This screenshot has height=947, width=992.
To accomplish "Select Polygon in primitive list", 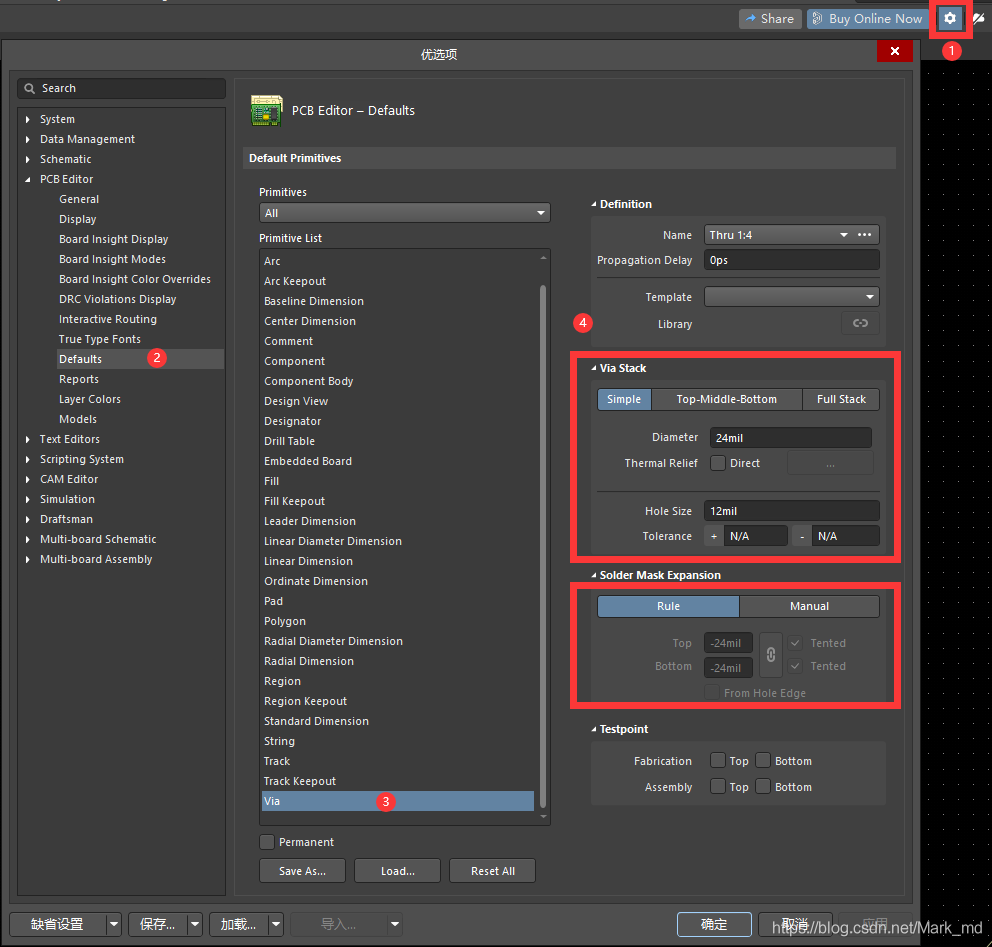I will click(285, 621).
